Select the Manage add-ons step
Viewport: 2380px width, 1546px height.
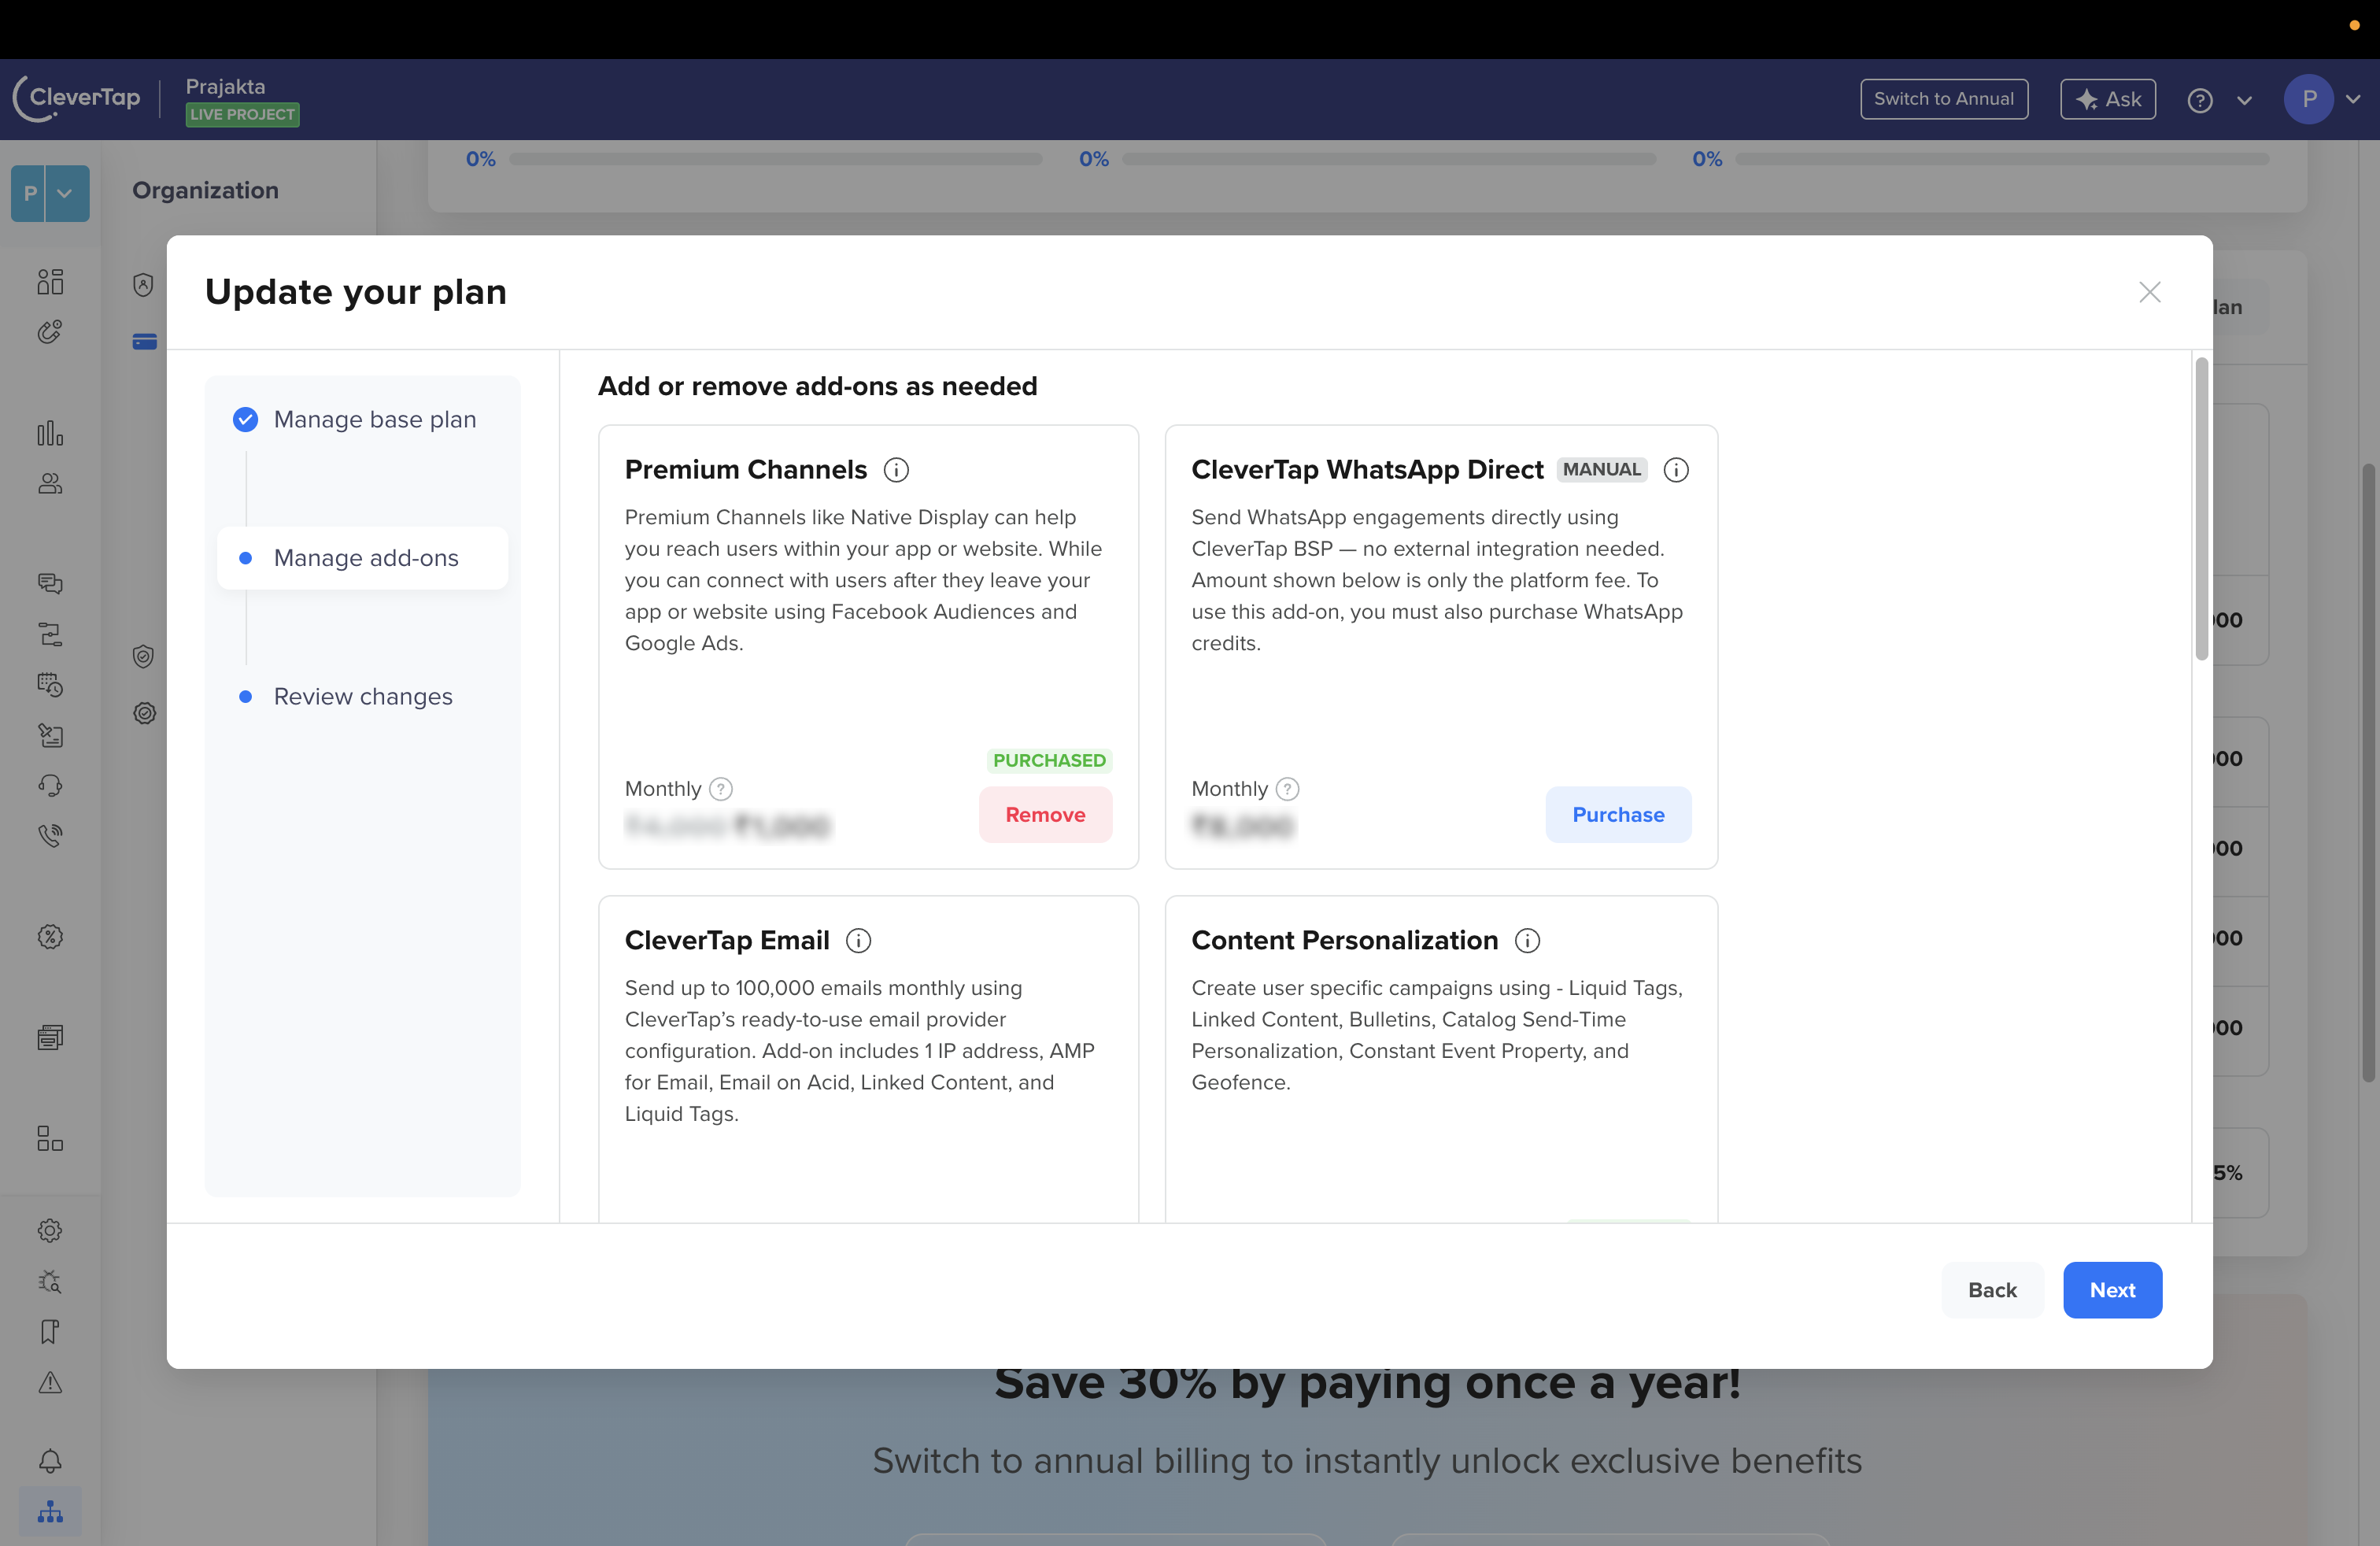[362, 558]
